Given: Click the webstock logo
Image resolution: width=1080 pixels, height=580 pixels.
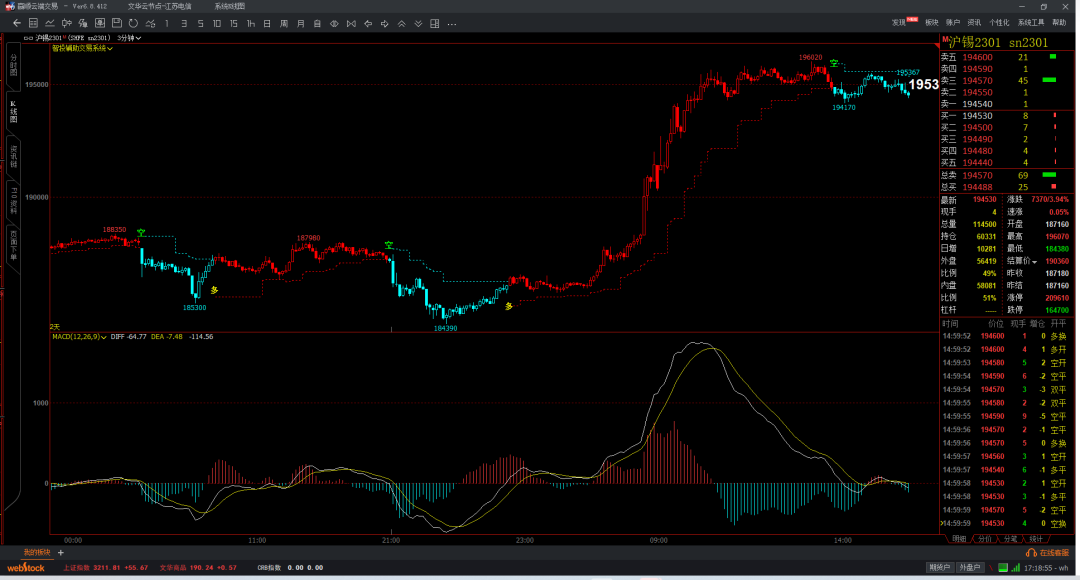Looking at the screenshot, I should [x=25, y=568].
